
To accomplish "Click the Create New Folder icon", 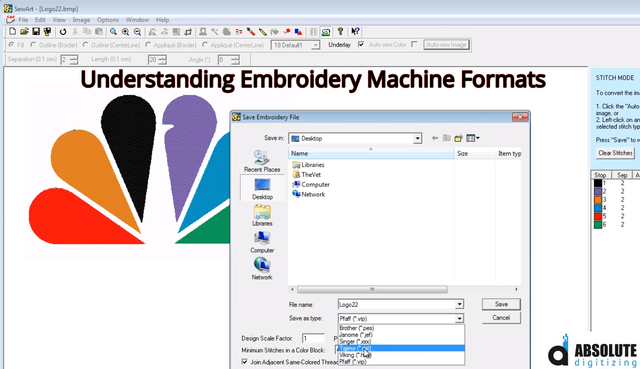I will [x=458, y=138].
